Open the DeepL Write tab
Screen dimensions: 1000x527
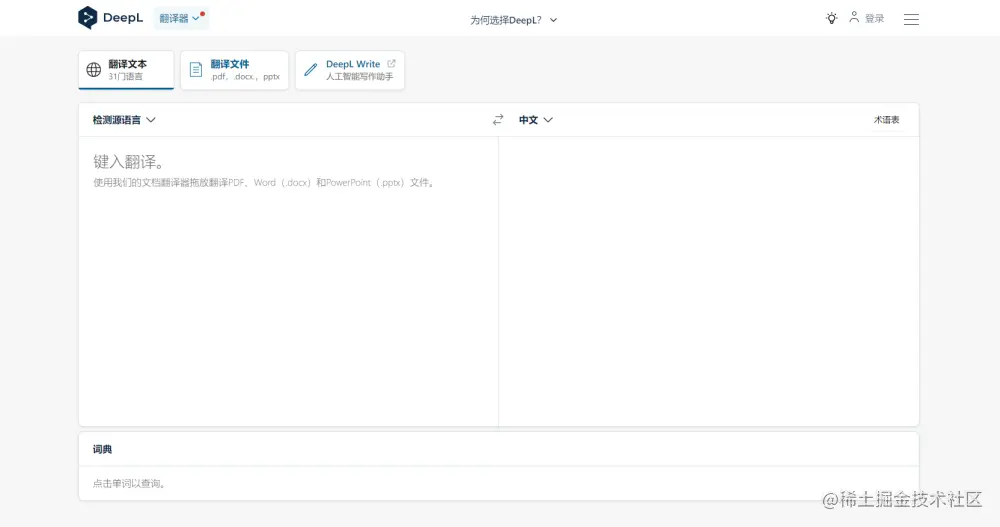[x=349, y=70]
